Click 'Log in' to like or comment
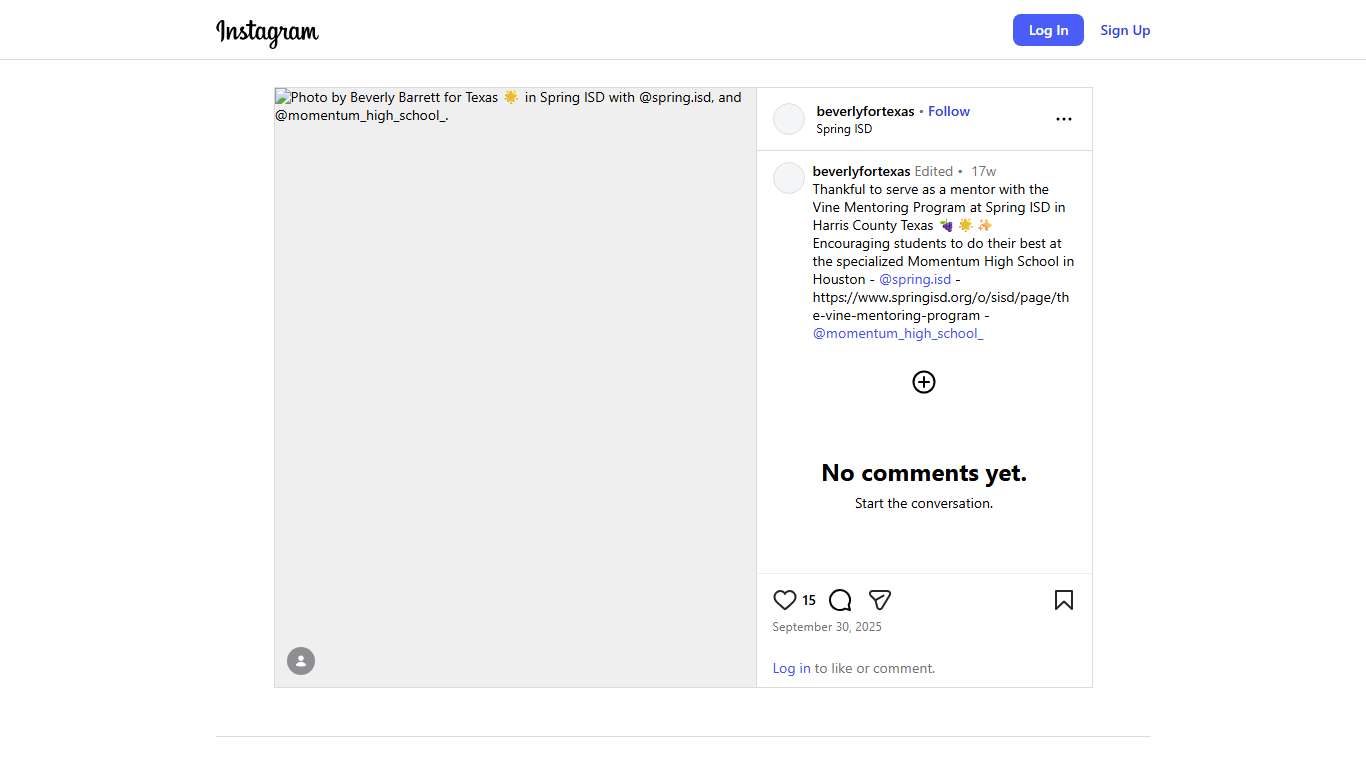Screen dimensions: 1366x768 tap(791, 668)
